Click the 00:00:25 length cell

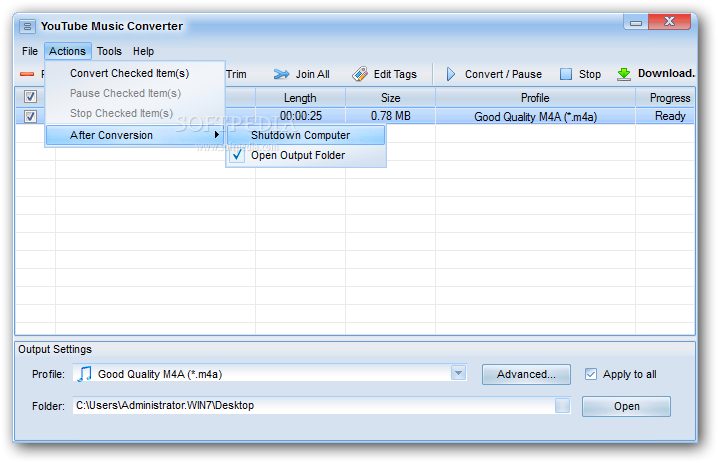coord(300,116)
